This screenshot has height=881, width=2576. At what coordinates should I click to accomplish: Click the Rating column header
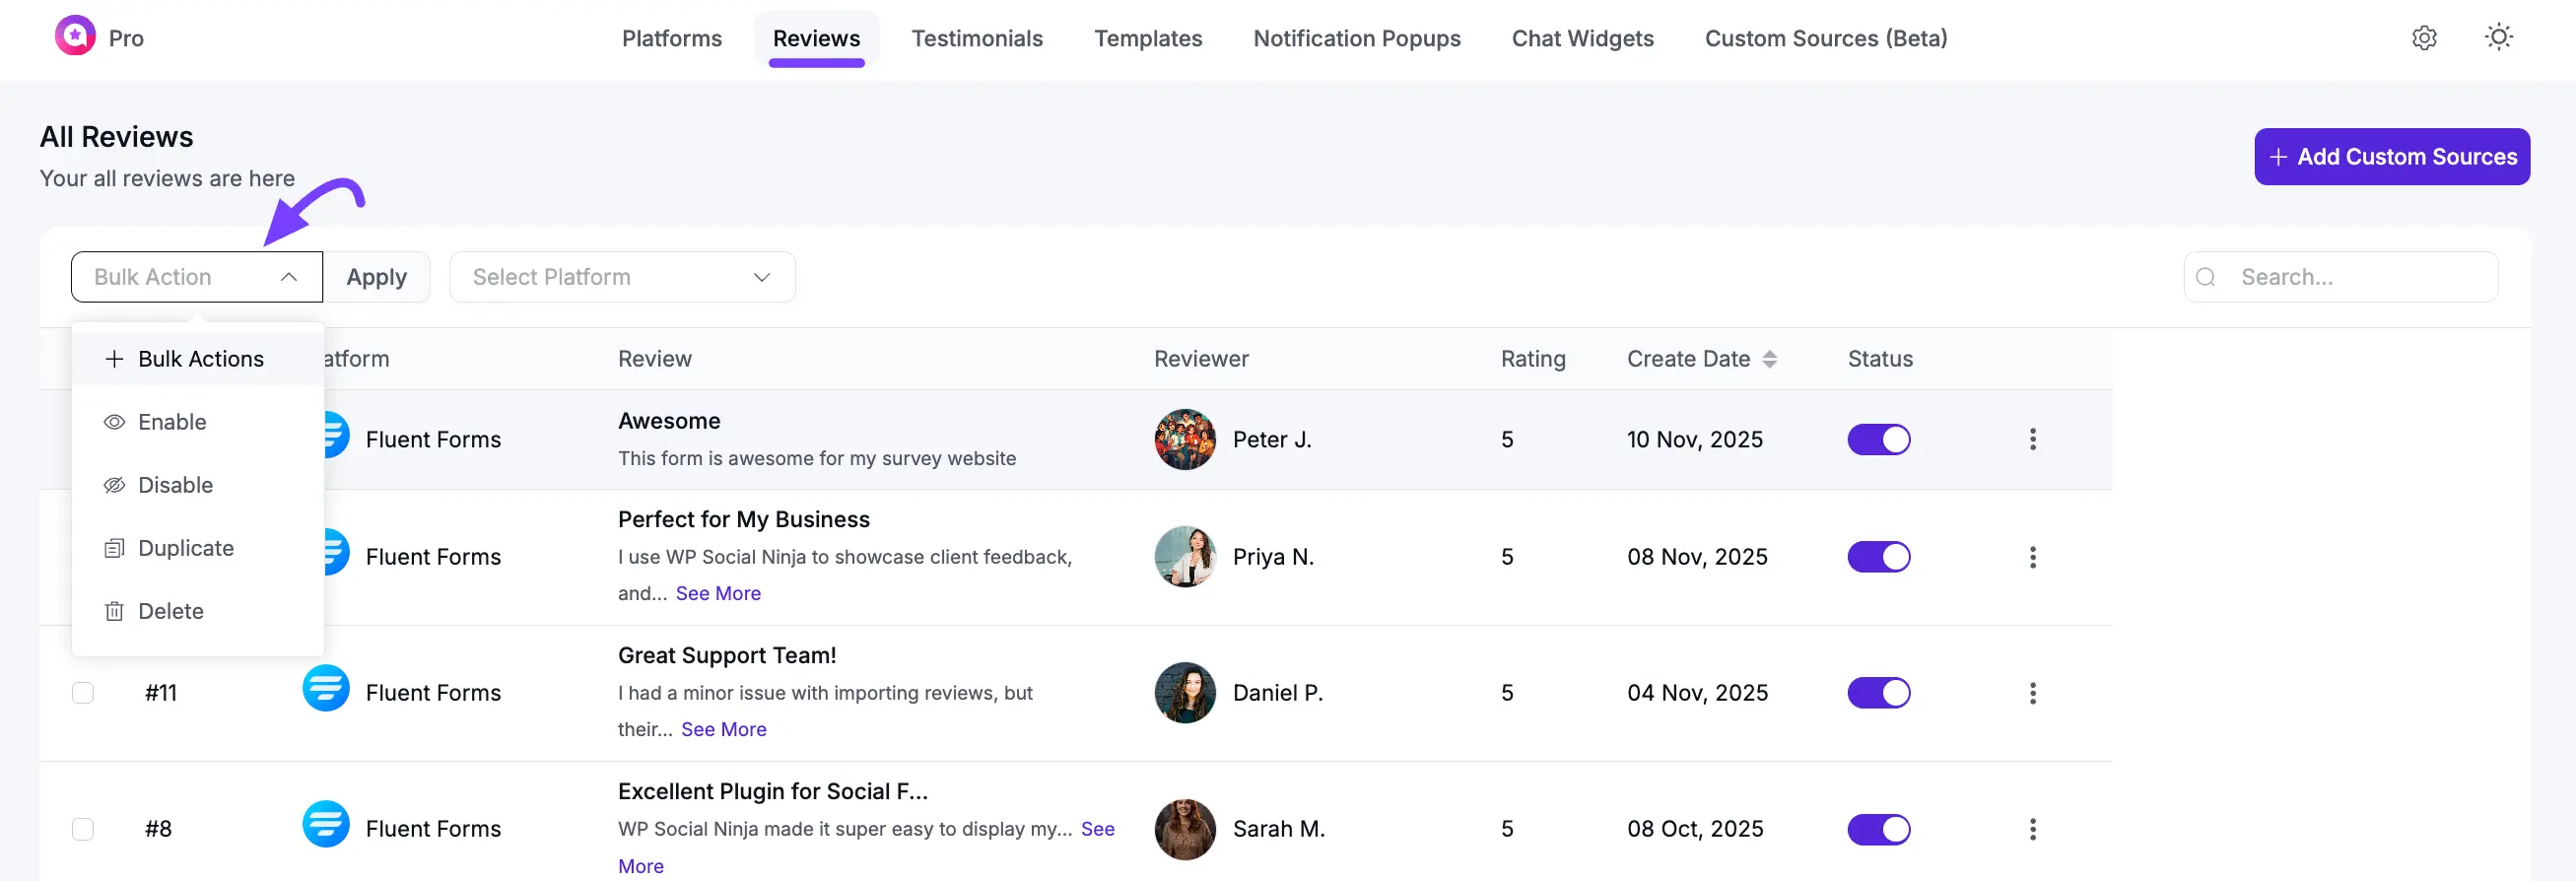[1532, 359]
